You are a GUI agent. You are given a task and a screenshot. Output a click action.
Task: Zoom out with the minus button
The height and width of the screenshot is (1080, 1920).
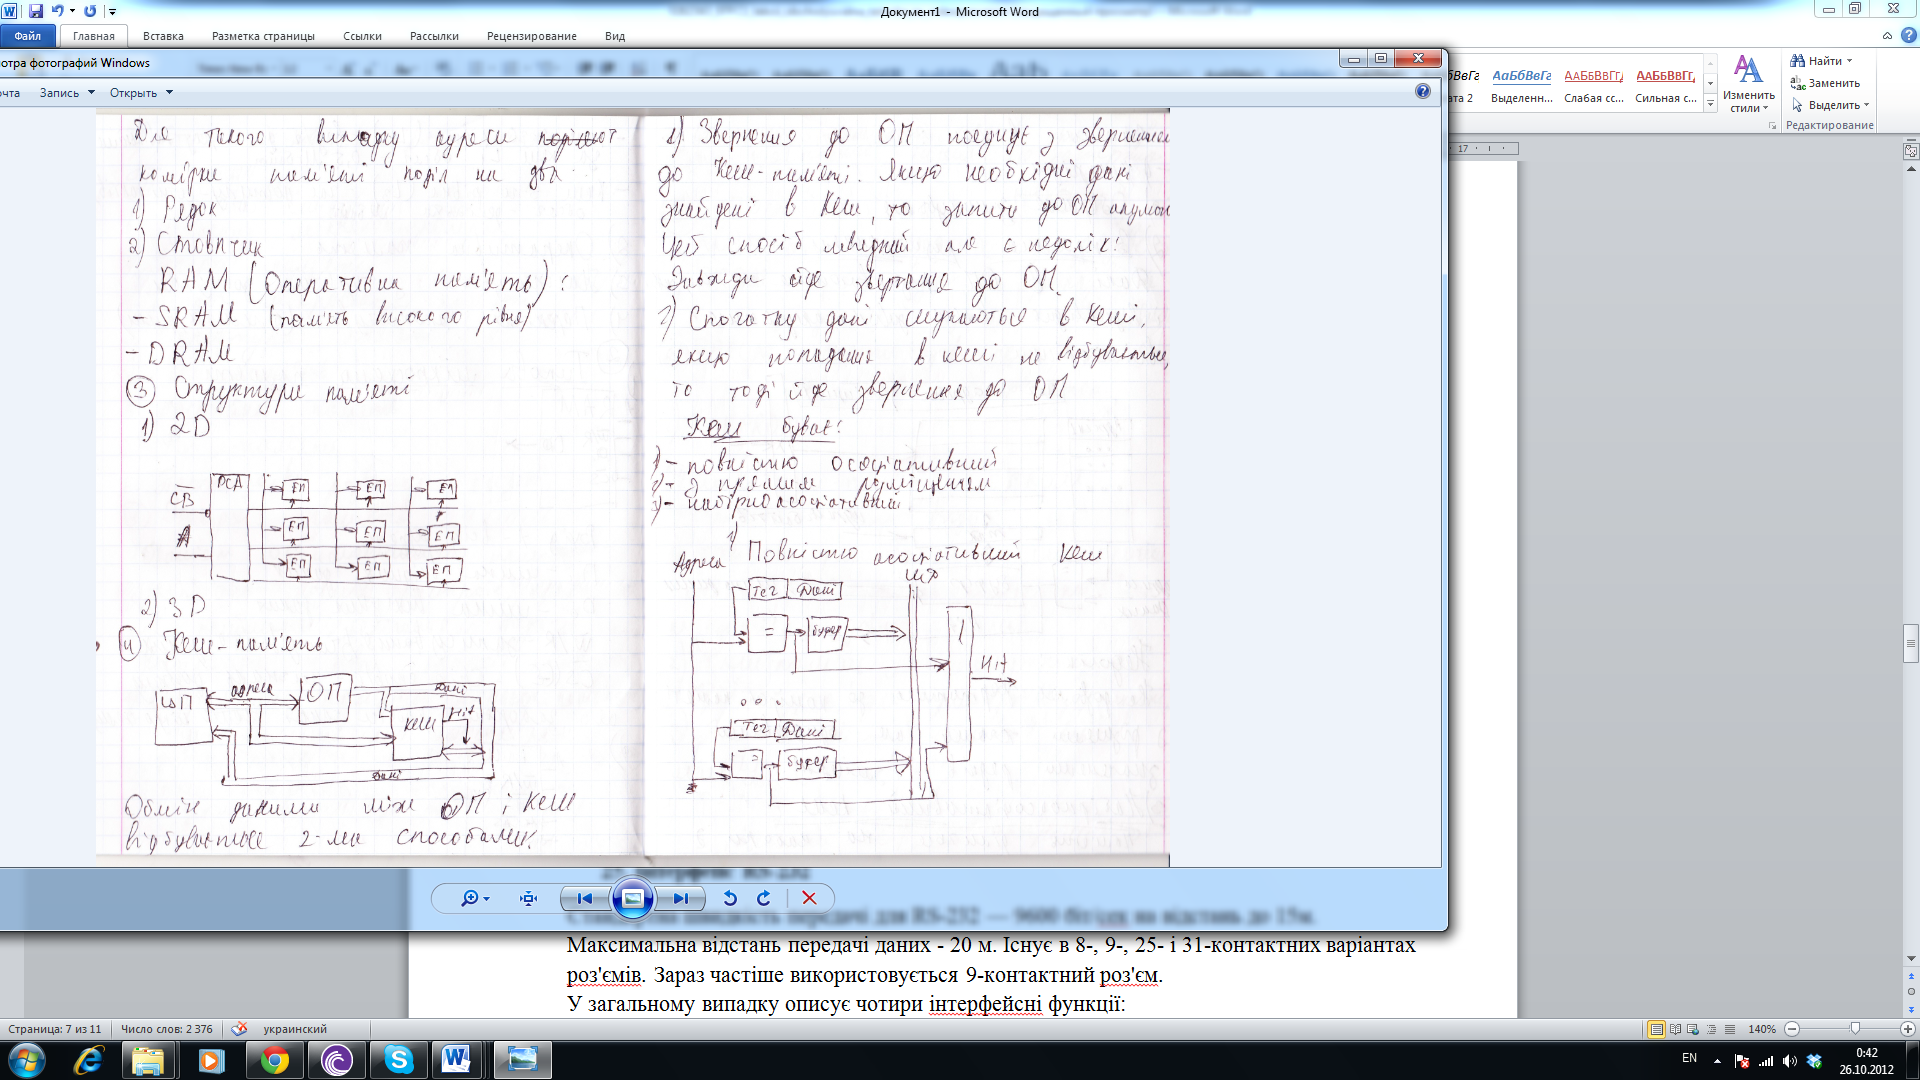(x=1792, y=1029)
